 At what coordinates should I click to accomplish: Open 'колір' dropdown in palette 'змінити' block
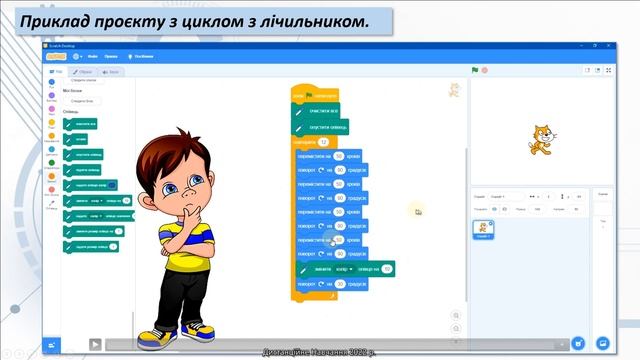(96, 201)
